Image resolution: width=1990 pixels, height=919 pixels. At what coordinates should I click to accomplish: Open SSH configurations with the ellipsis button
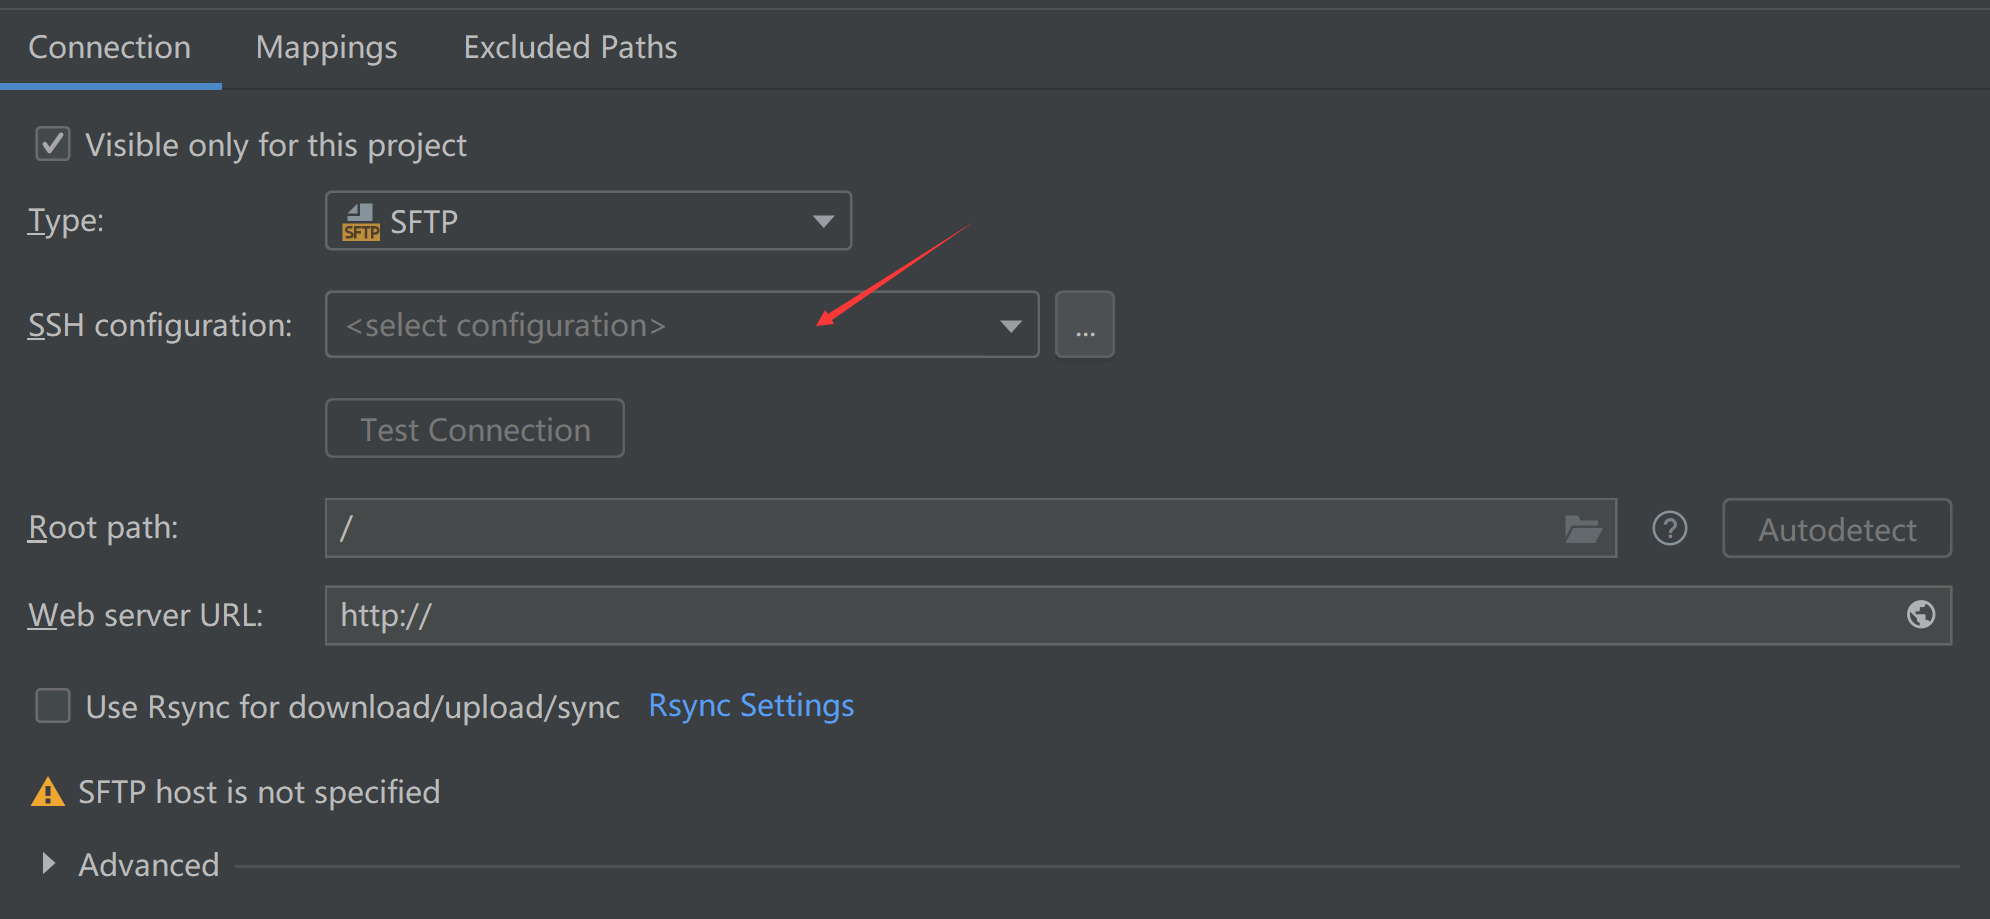1085,325
